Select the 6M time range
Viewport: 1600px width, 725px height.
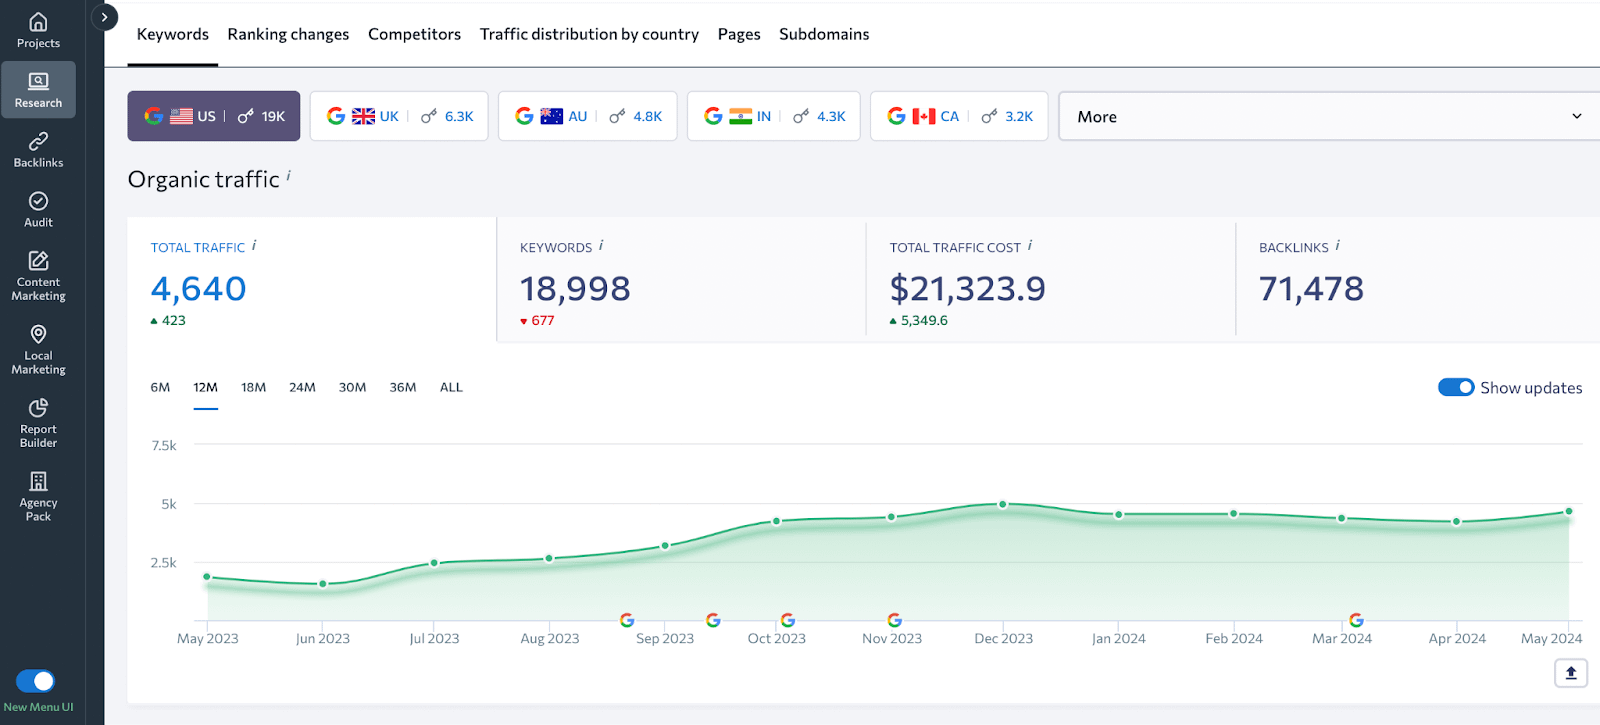(x=160, y=388)
